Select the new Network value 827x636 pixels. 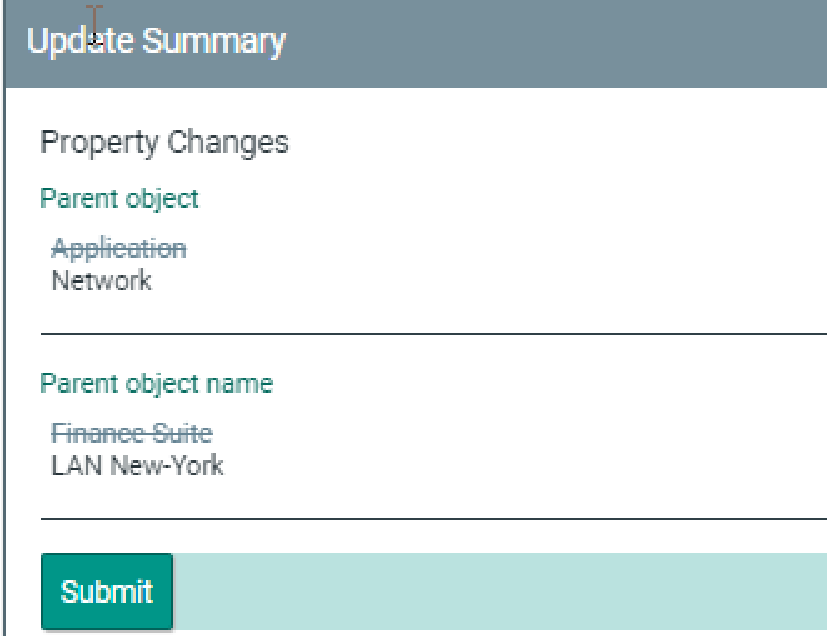[x=101, y=280]
